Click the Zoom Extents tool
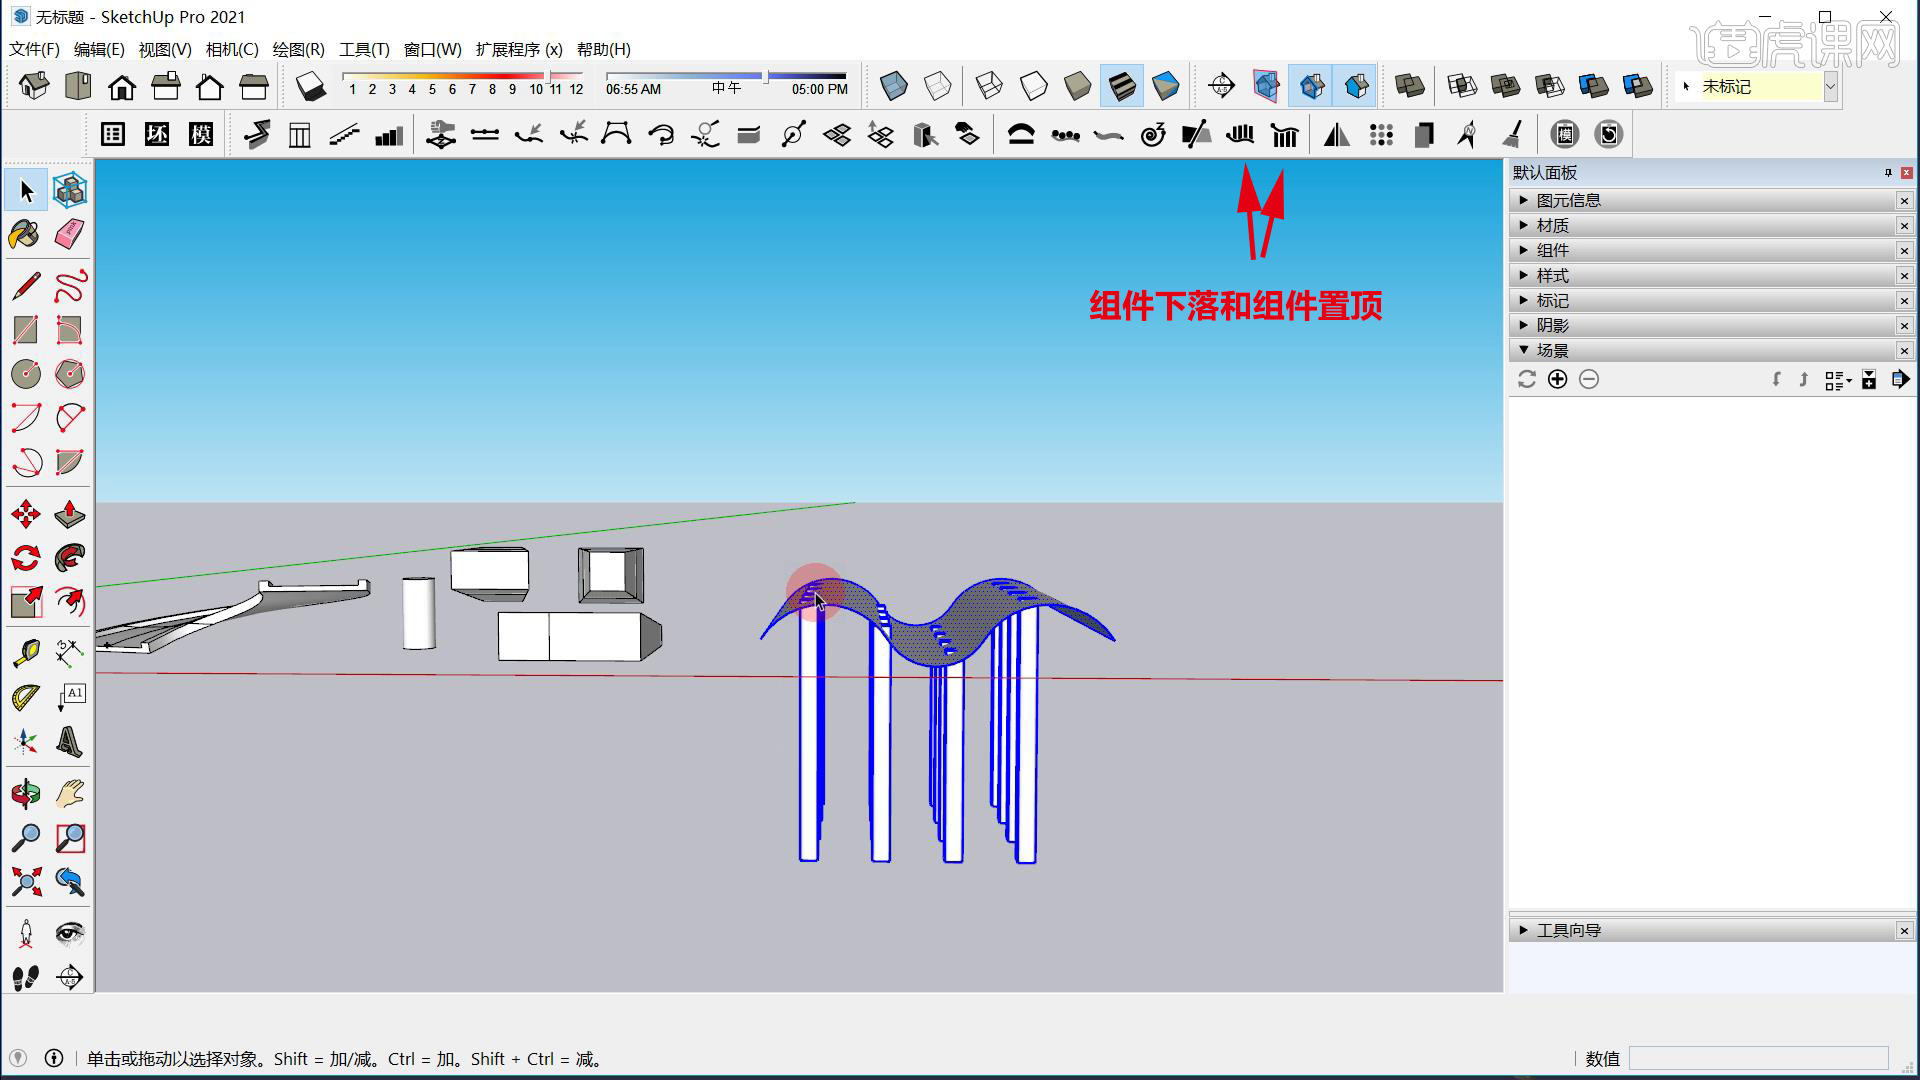1920x1080 pixels. point(25,882)
